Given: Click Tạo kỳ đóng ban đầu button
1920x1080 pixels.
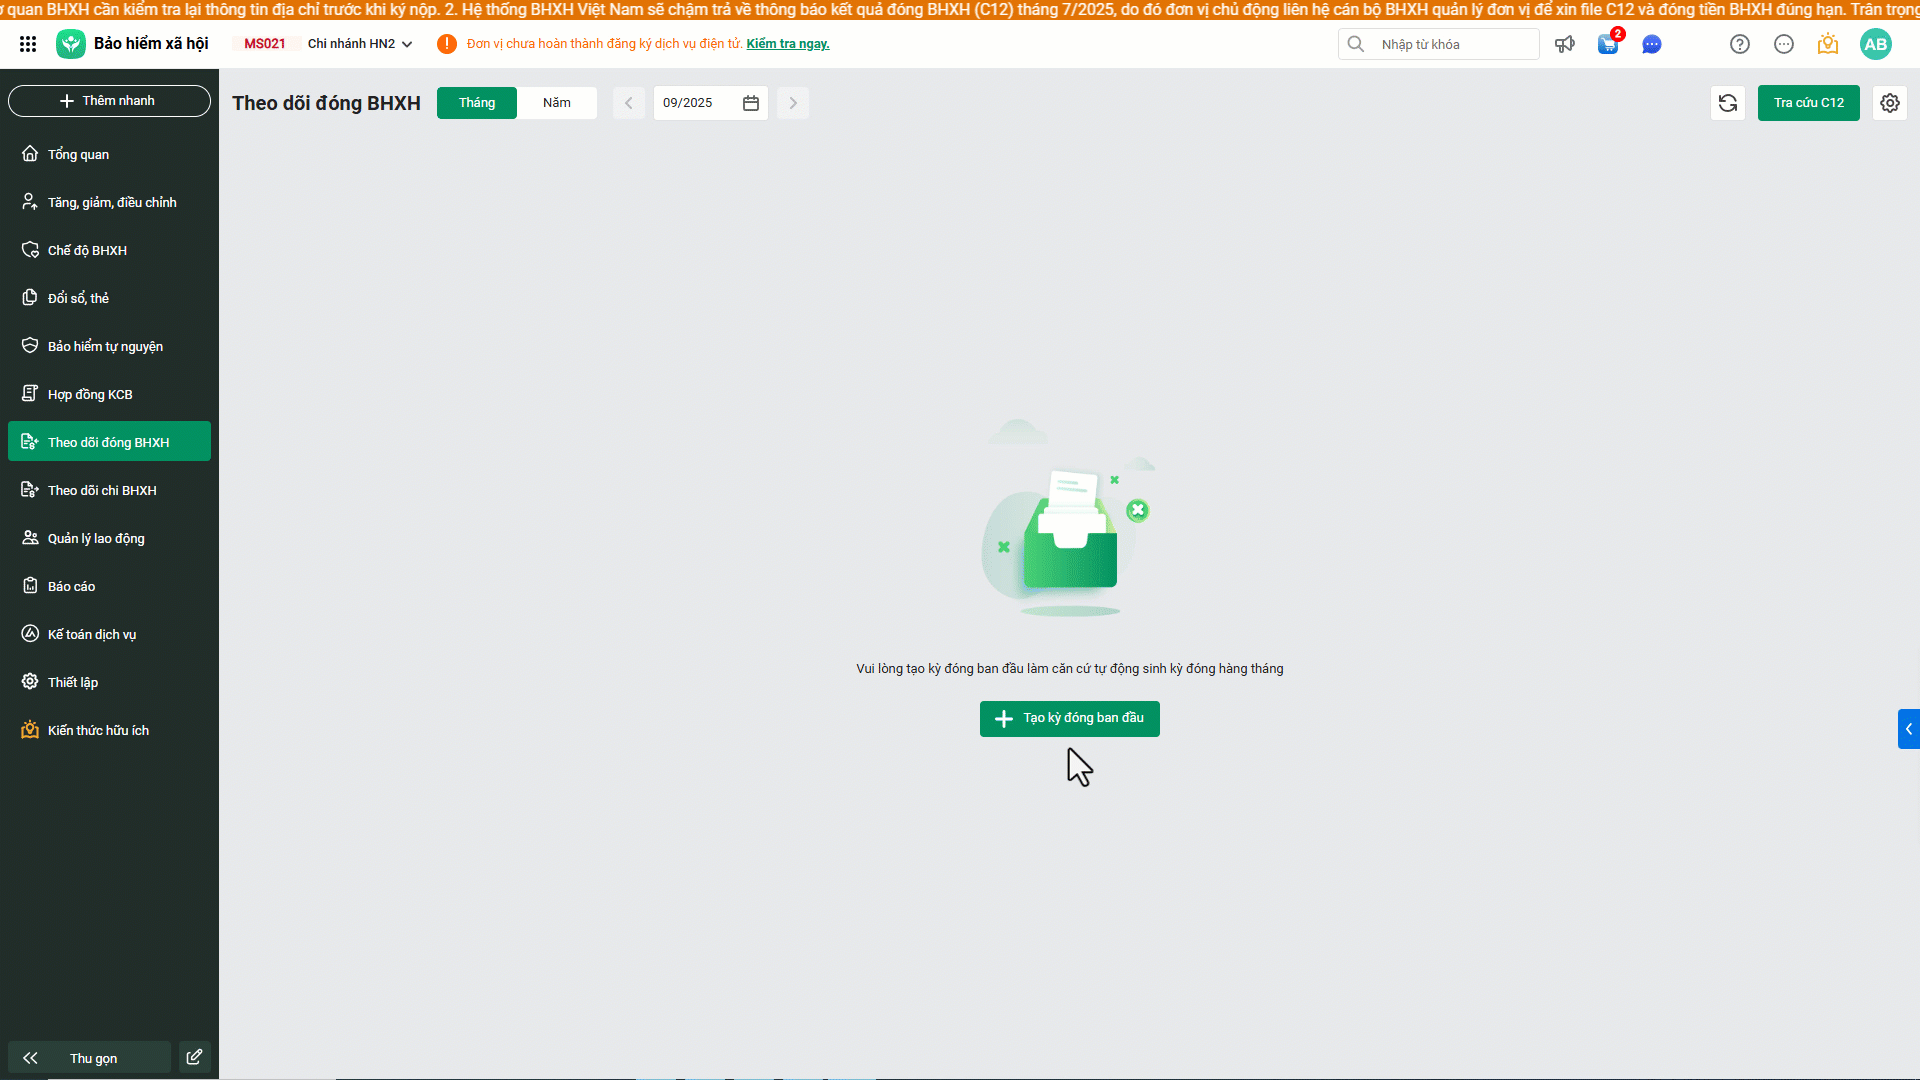Looking at the screenshot, I should tap(1070, 718).
